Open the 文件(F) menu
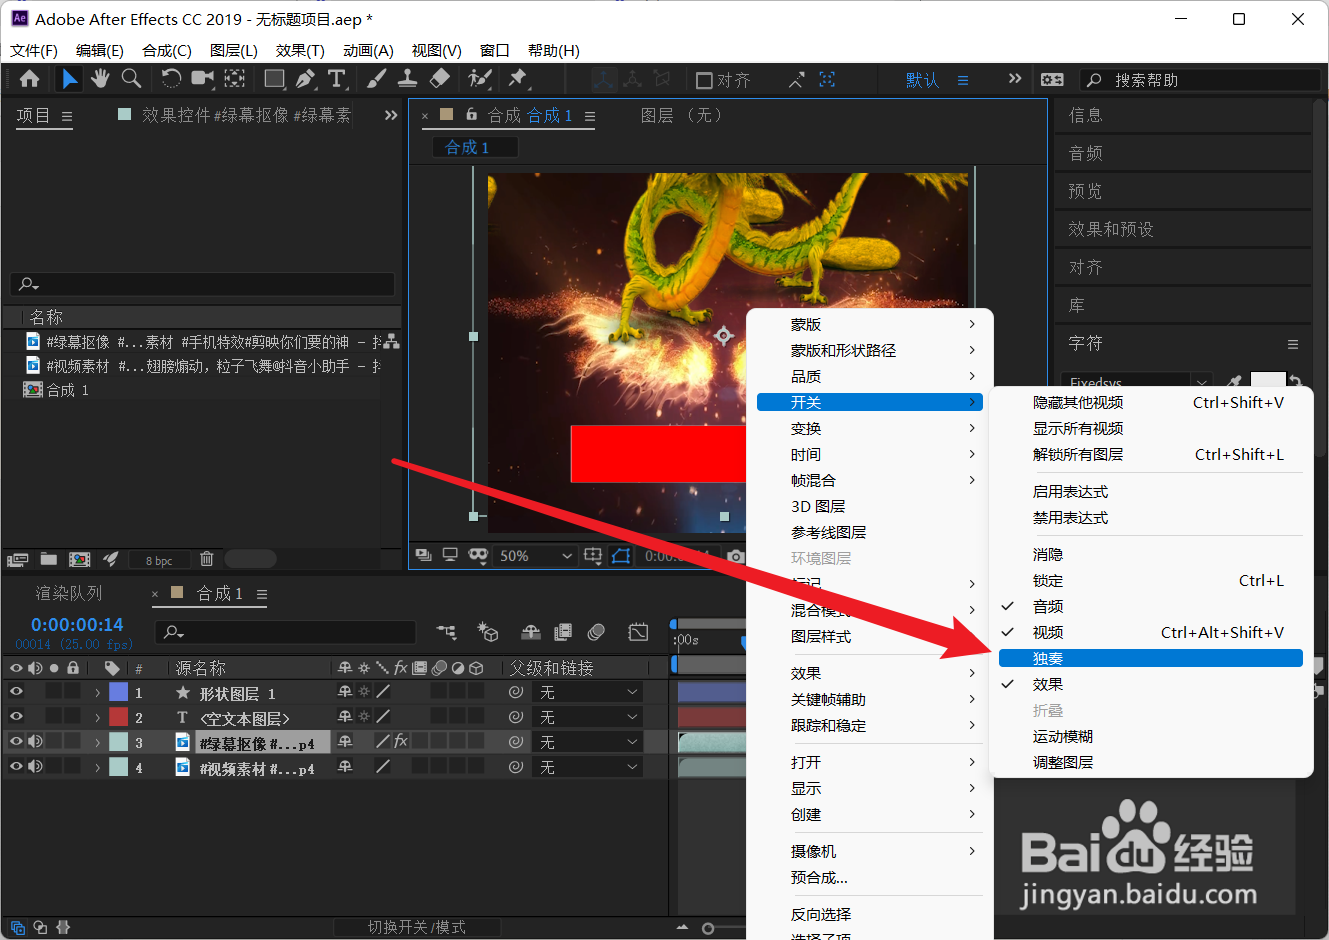The height and width of the screenshot is (940, 1329). pos(34,50)
